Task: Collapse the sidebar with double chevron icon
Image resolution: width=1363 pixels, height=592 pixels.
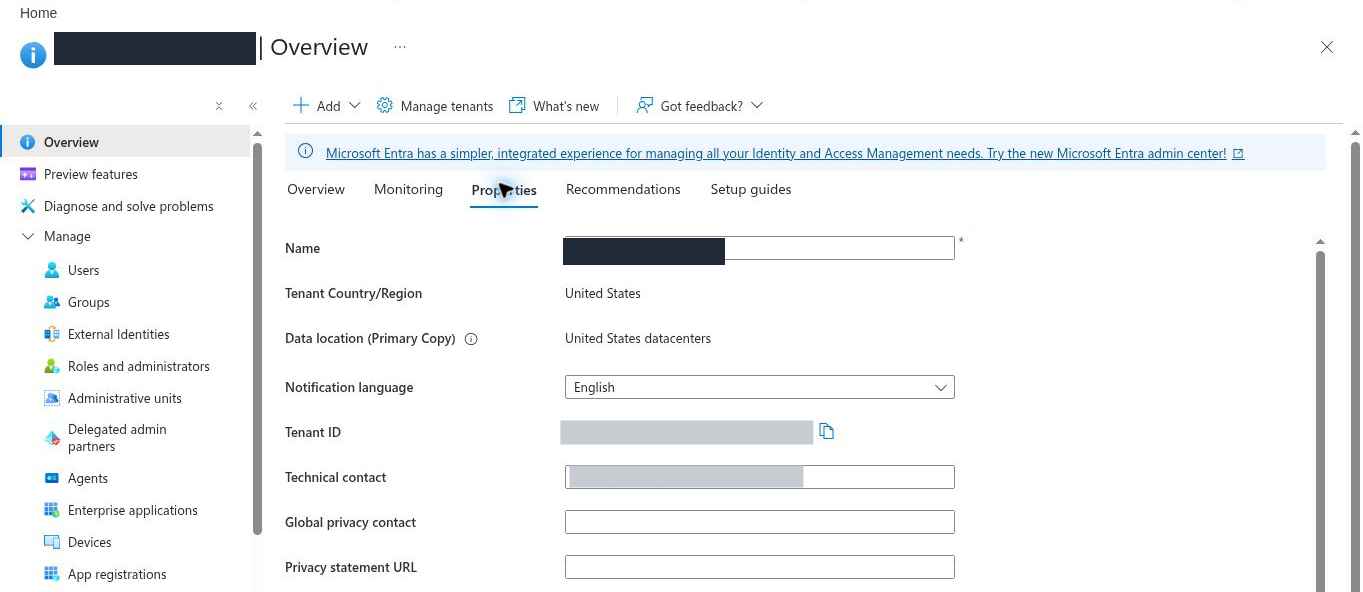Action: point(253,106)
